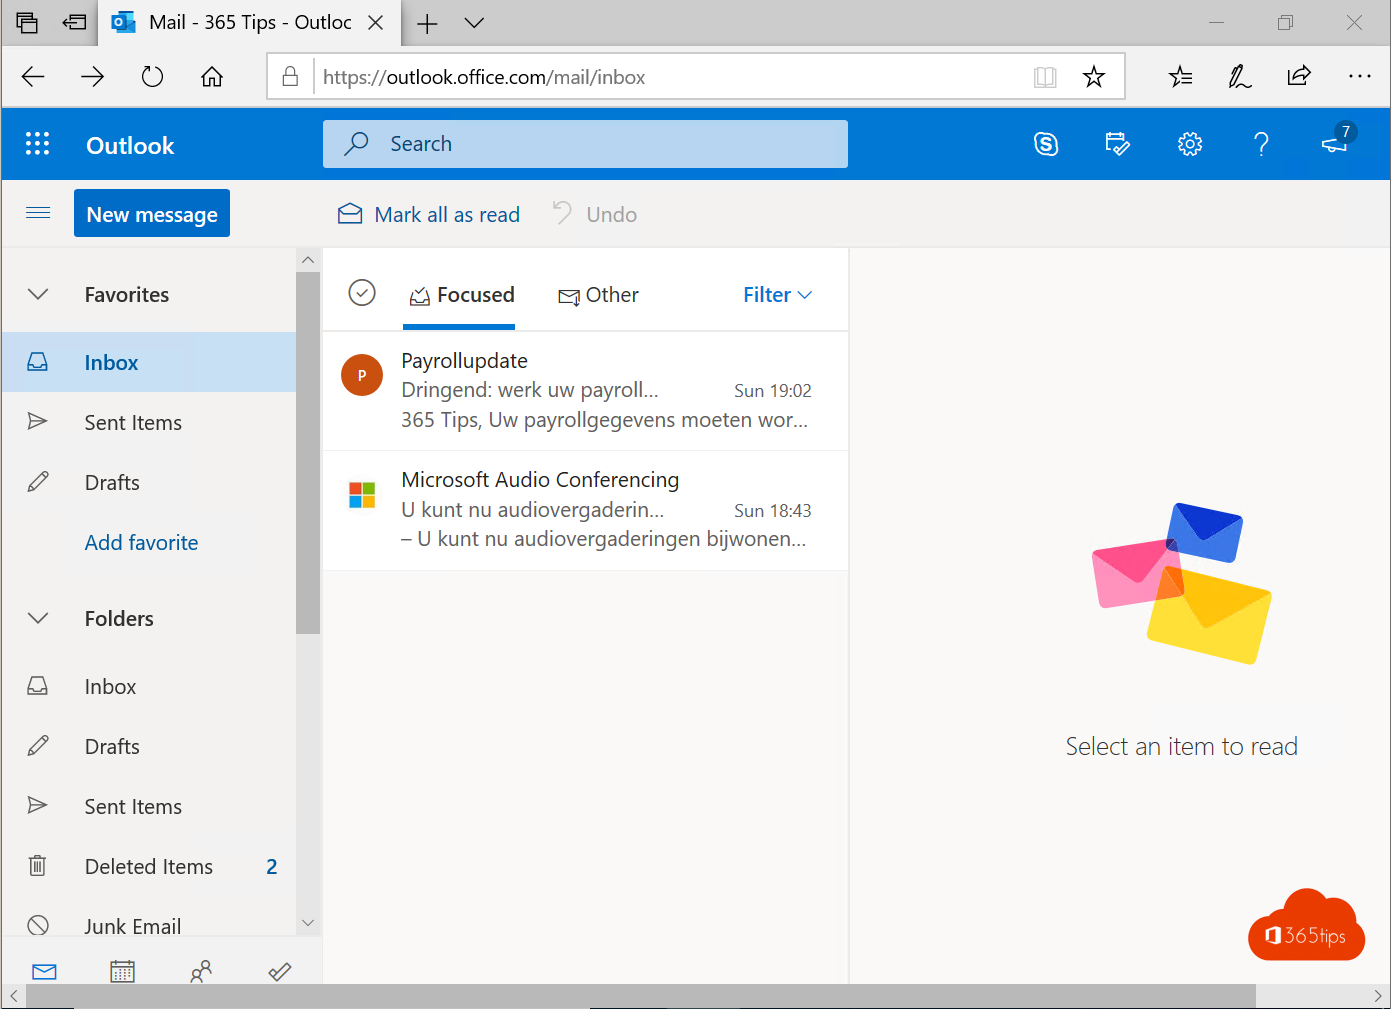Switch to the Other inbox tab
The image size is (1391, 1009).
[598, 295]
